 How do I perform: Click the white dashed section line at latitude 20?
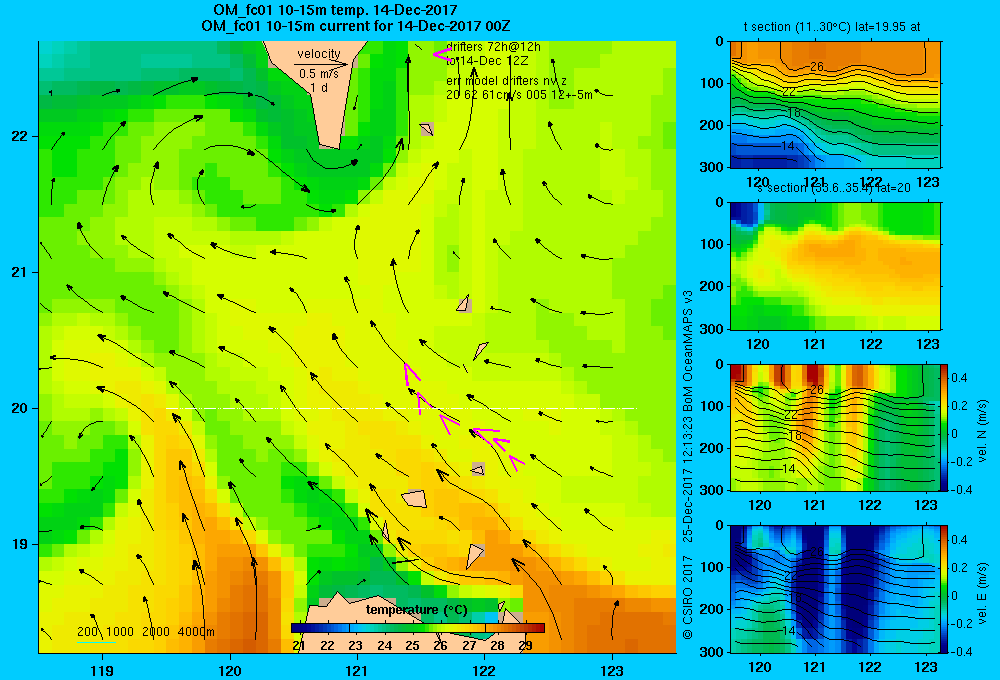tap(401, 408)
